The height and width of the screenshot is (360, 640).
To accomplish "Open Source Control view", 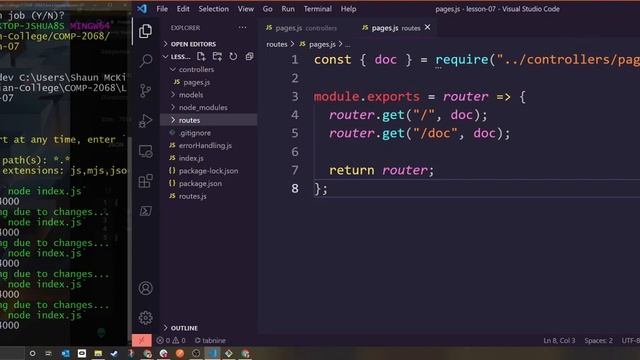I will point(145,91).
